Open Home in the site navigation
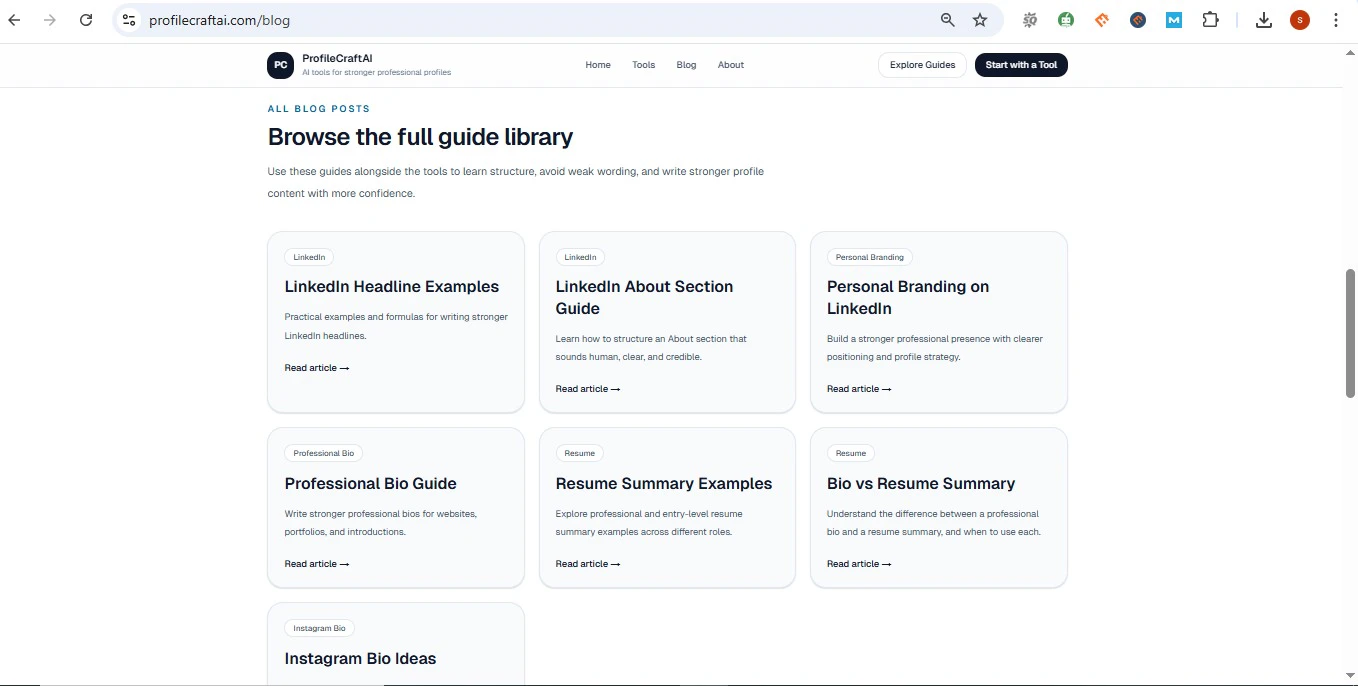 [598, 65]
